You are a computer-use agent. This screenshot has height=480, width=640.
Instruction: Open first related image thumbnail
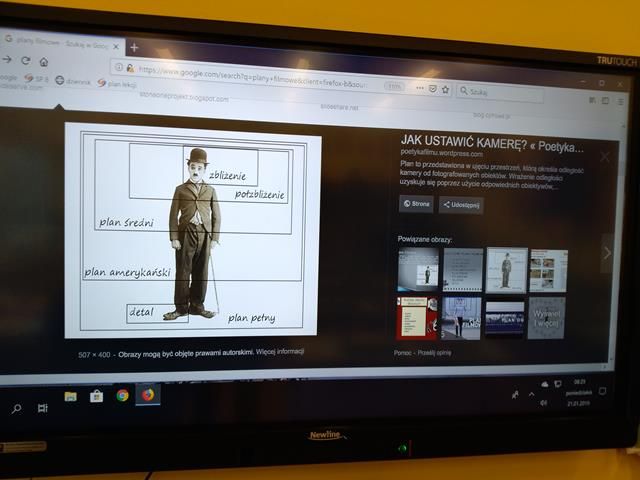pyautogui.click(x=418, y=269)
